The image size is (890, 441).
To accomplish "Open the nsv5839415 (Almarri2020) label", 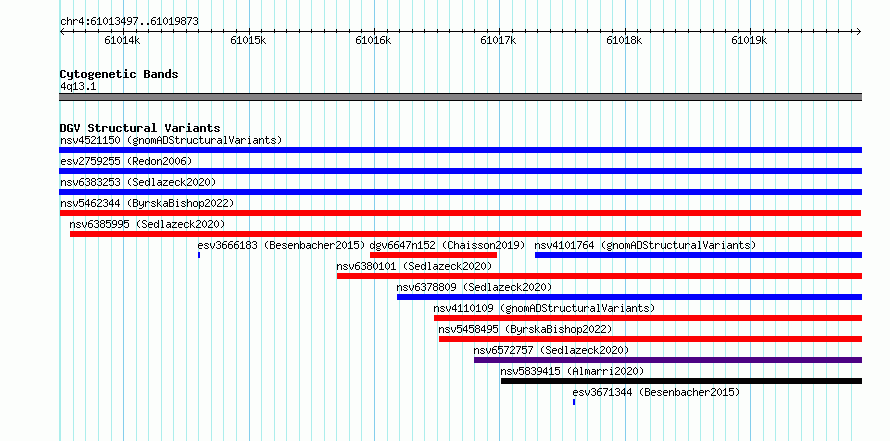I will coord(572,371).
